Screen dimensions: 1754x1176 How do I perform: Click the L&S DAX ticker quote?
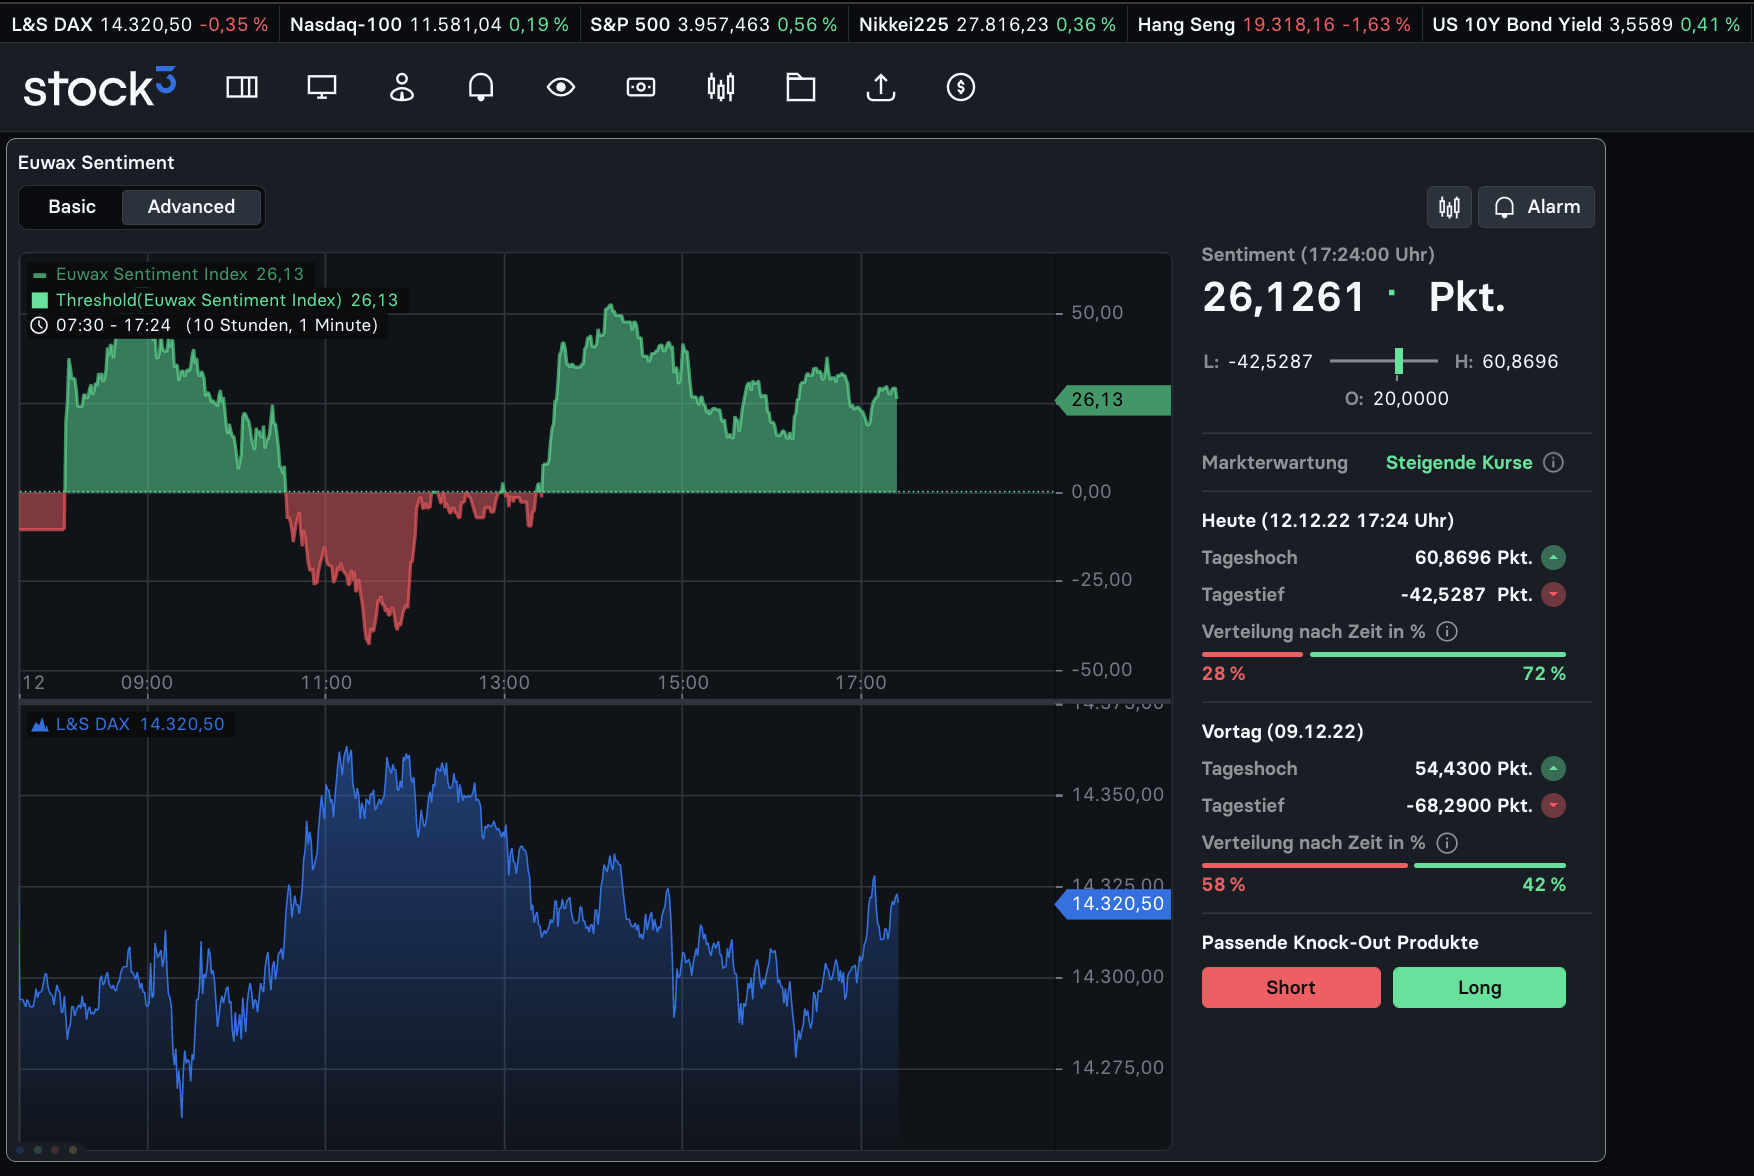140,24
